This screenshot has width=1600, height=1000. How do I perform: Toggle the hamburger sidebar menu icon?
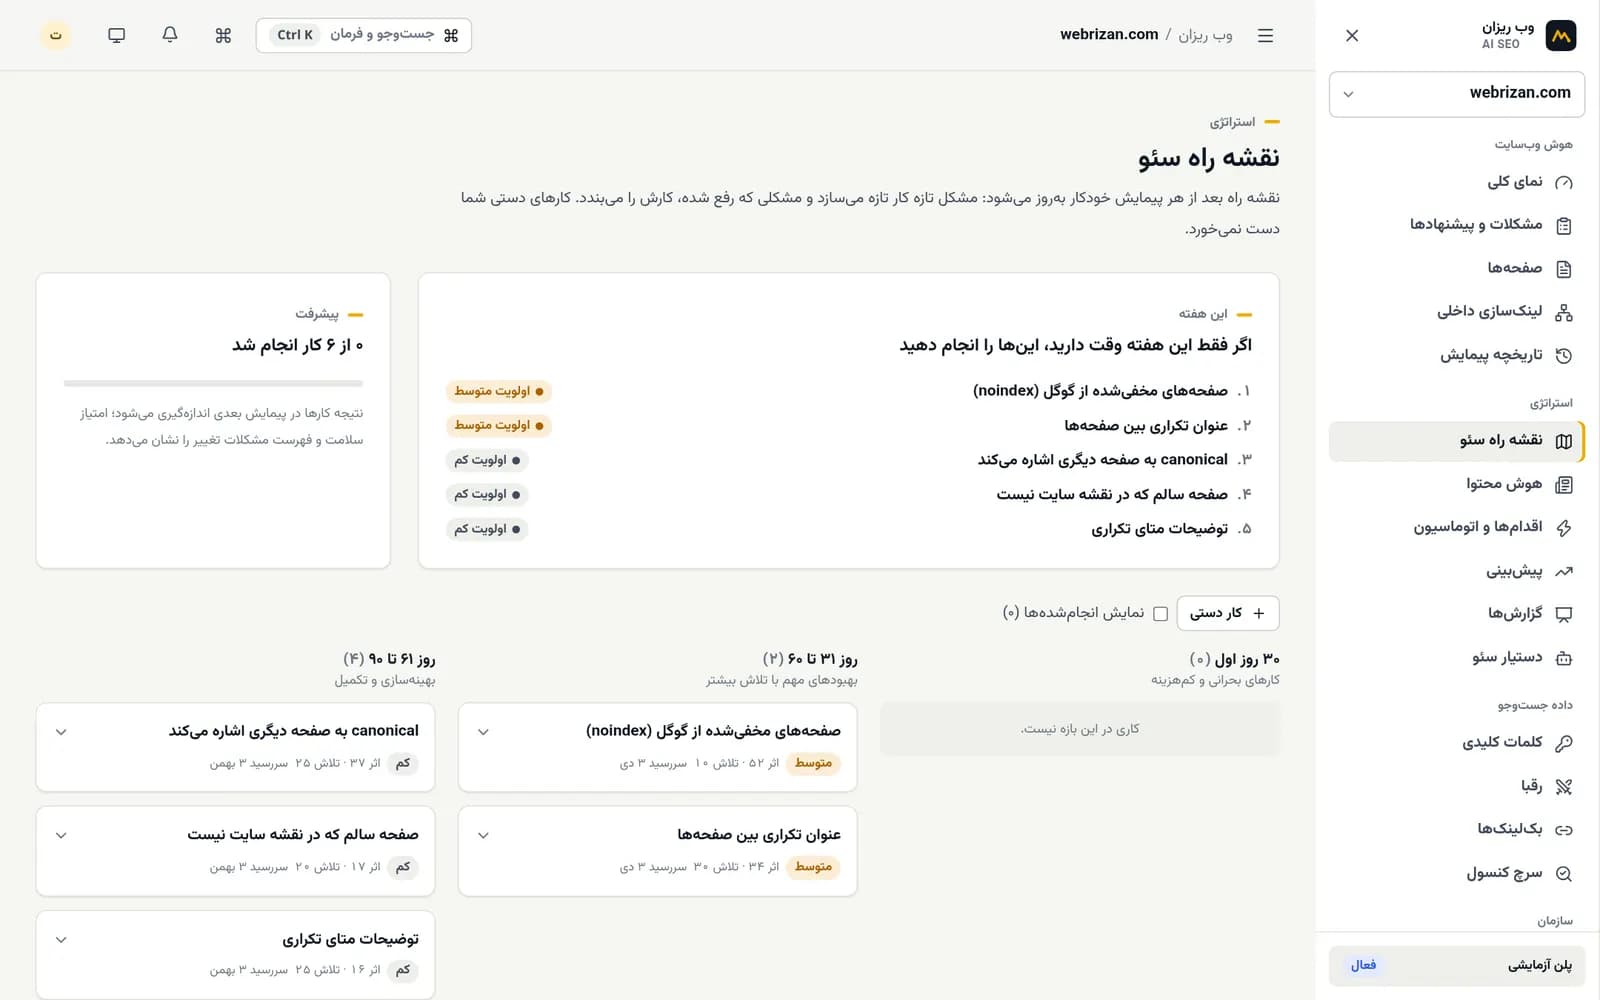click(1265, 35)
